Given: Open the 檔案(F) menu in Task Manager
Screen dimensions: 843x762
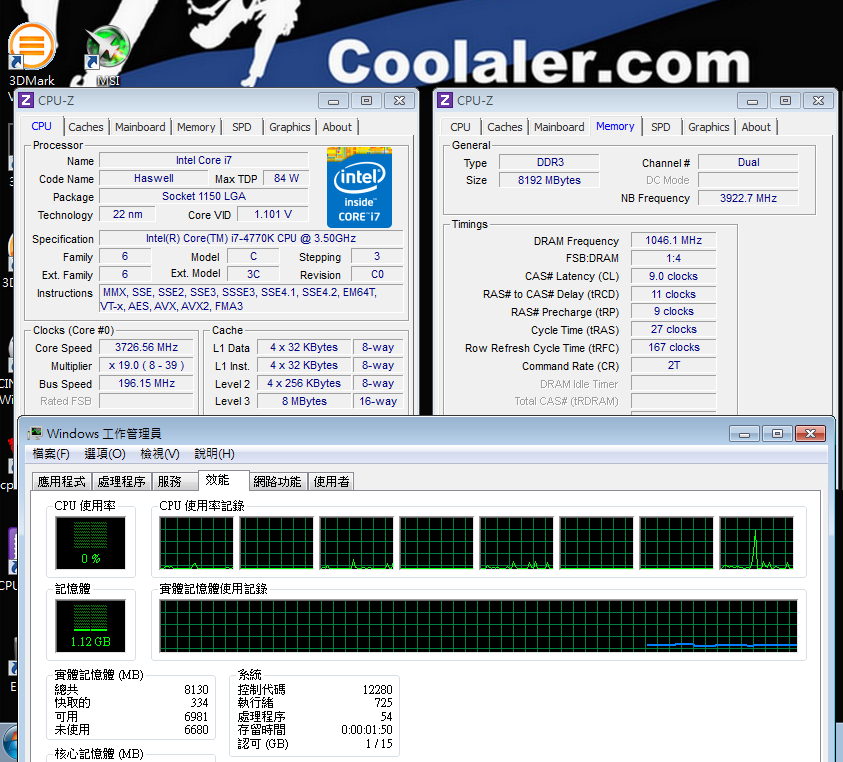Looking at the screenshot, I should tap(51, 454).
